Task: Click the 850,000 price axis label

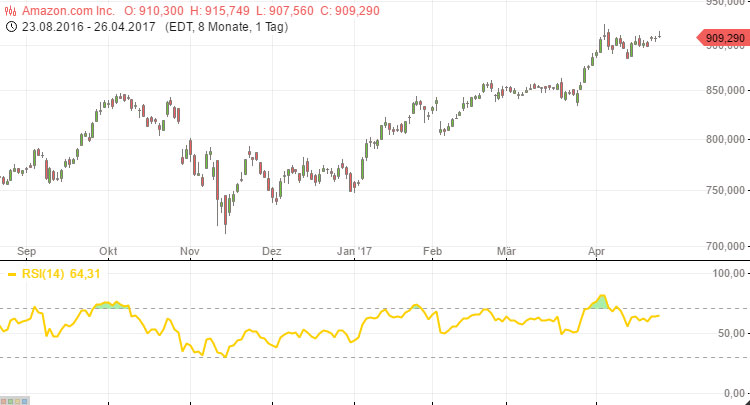Action: (x=725, y=90)
